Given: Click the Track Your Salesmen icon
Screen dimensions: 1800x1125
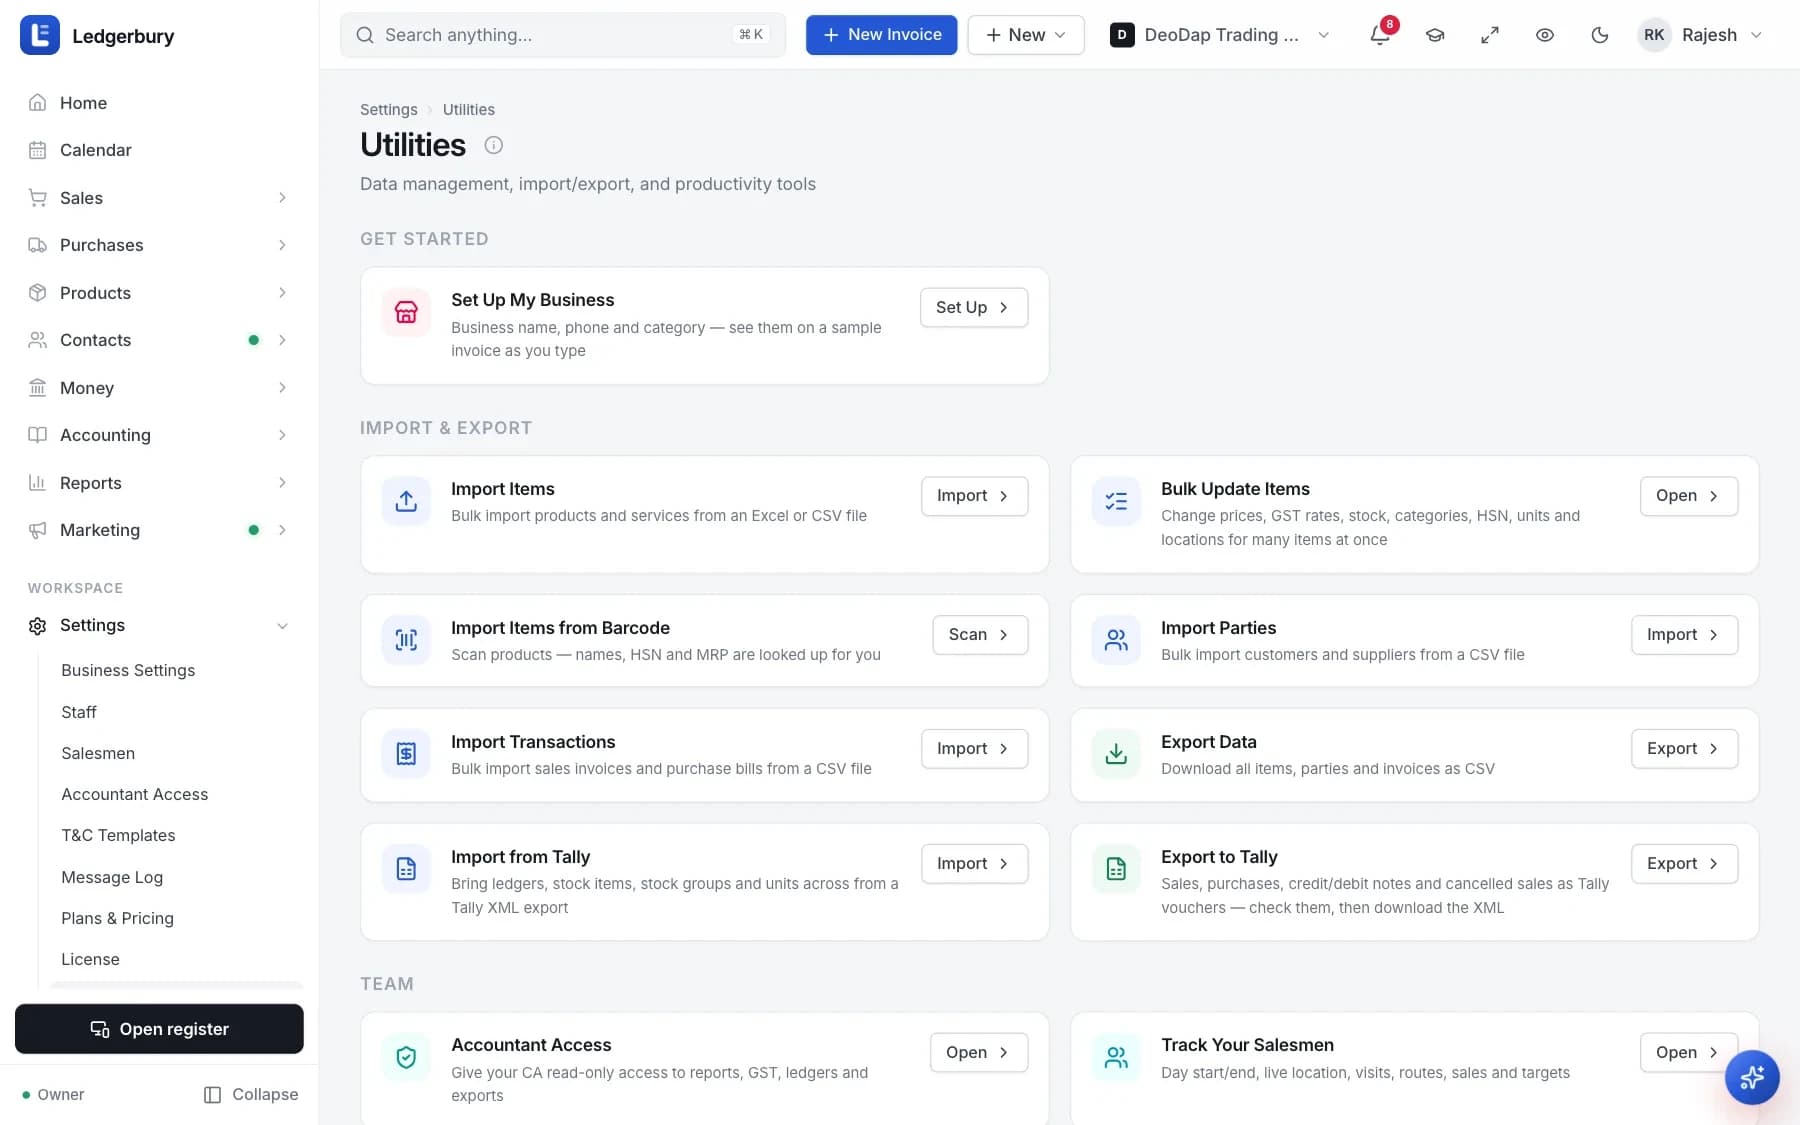Looking at the screenshot, I should tap(1116, 1057).
